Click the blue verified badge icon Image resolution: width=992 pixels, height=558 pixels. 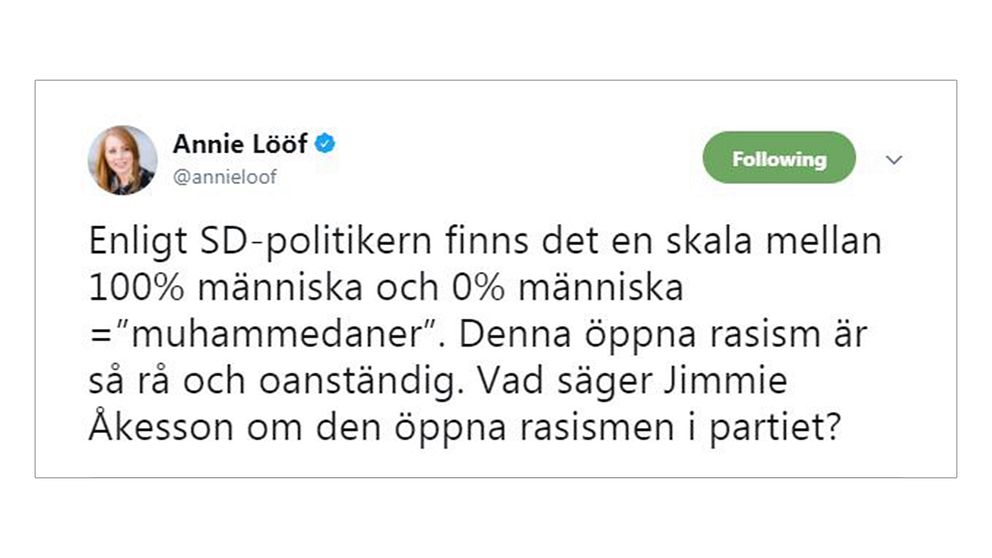click(x=325, y=144)
